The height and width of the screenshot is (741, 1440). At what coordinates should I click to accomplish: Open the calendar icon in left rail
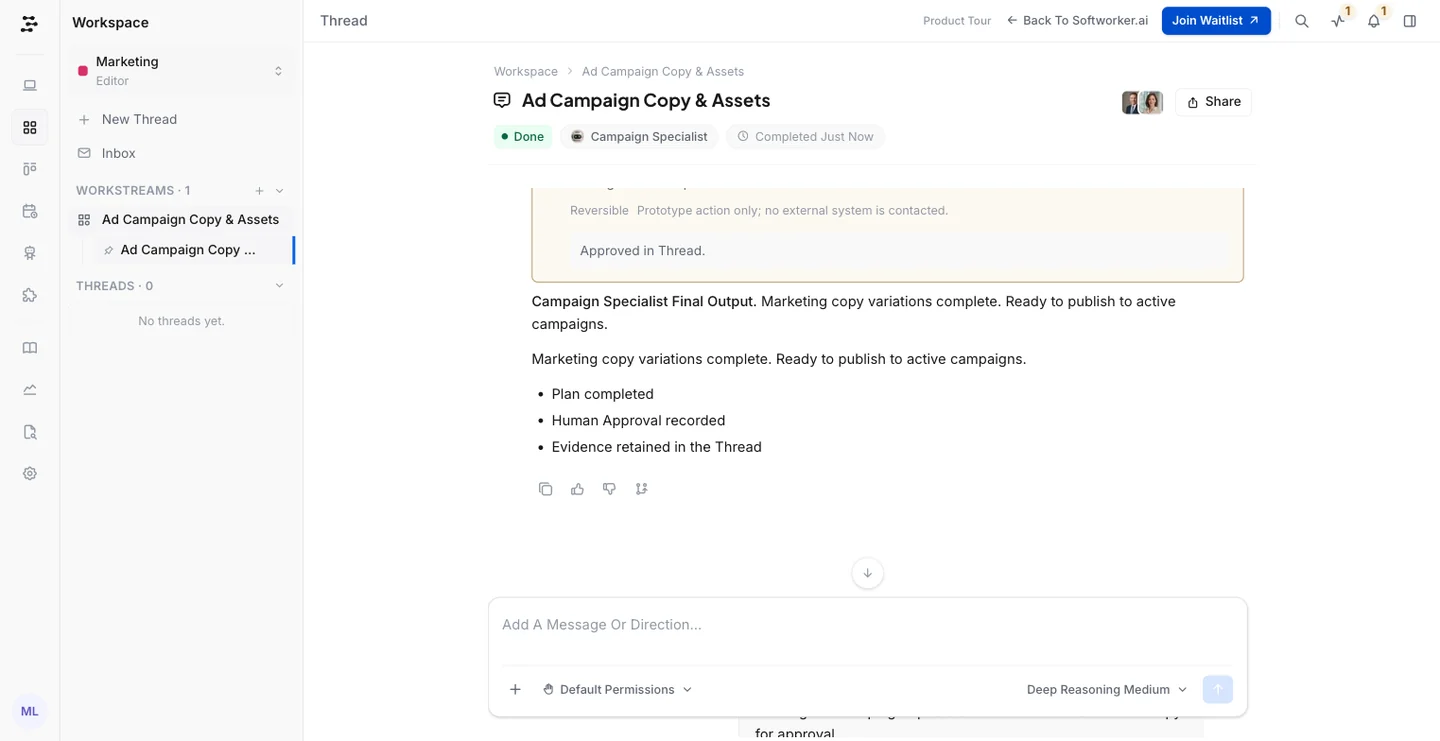[30, 211]
